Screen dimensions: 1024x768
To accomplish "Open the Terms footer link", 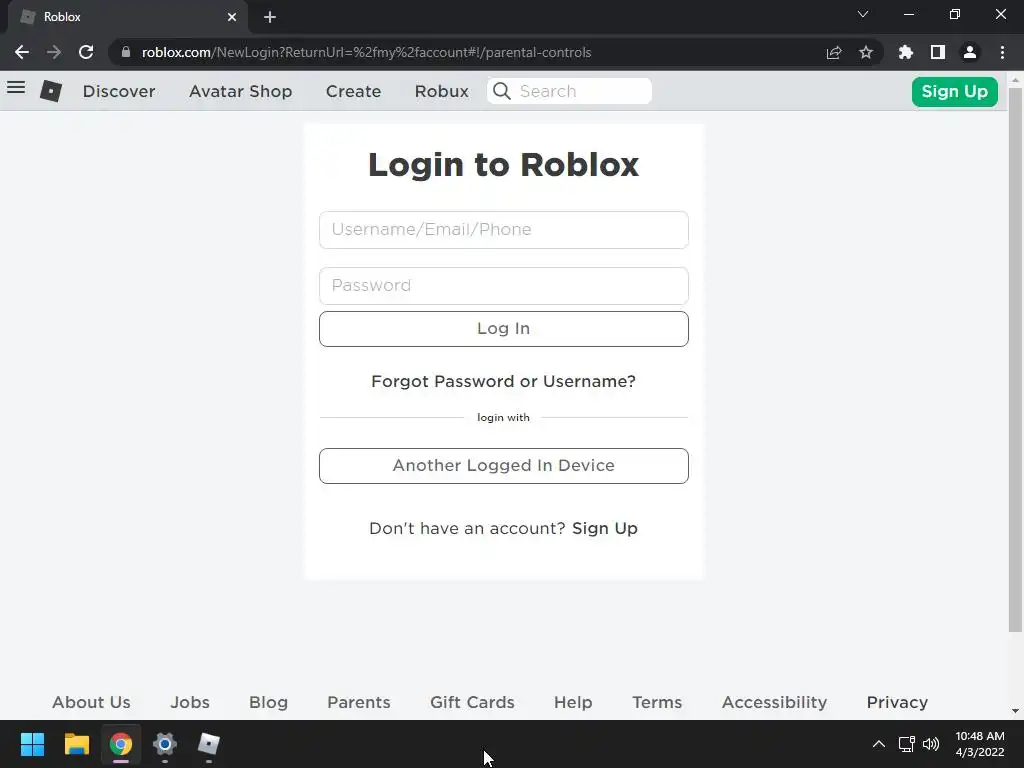I will coord(657,702).
